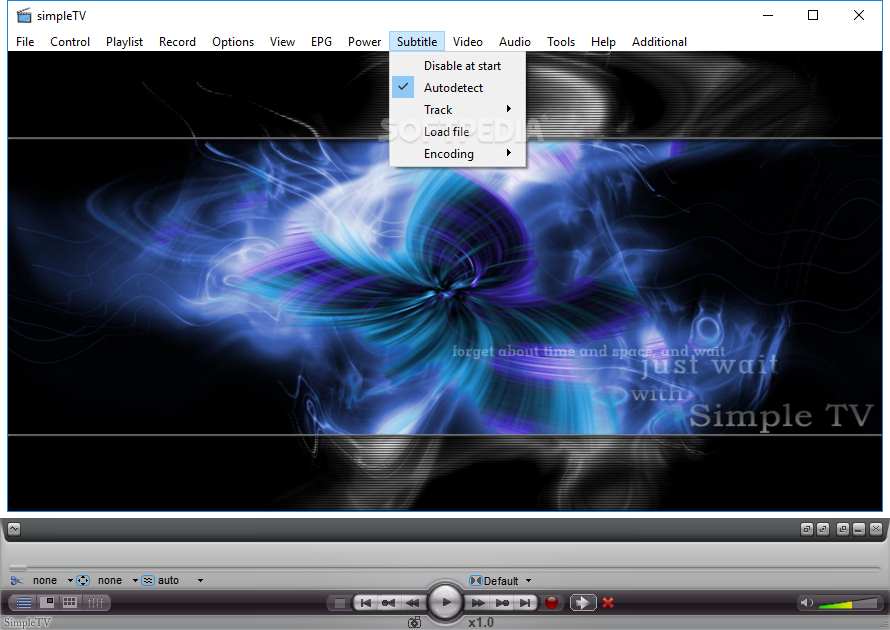Viewport: 890px width, 630px height.
Task: Jump to previous channel button
Action: tap(366, 603)
